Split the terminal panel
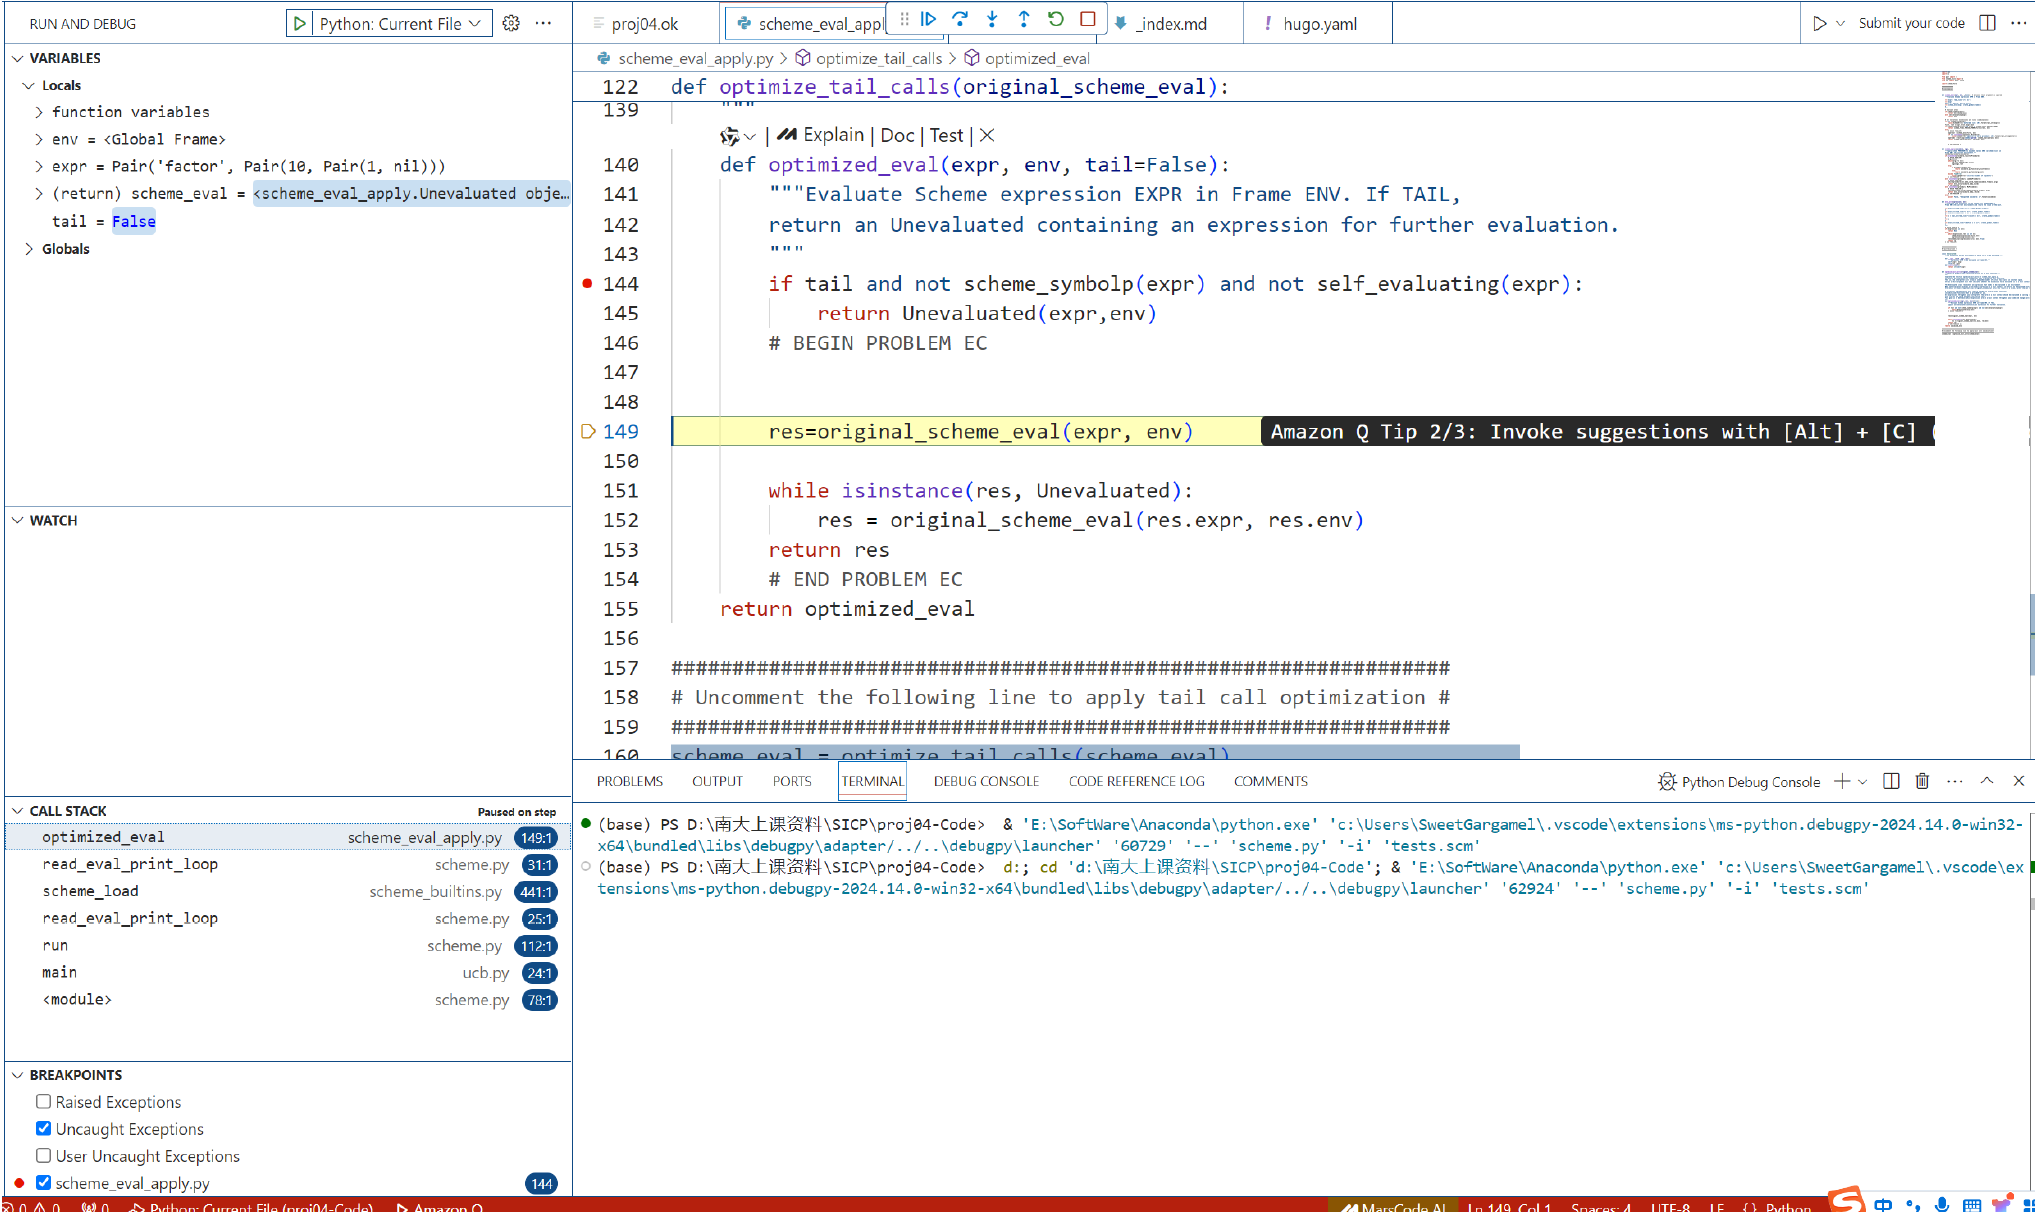The image size is (2035, 1212). [1891, 781]
